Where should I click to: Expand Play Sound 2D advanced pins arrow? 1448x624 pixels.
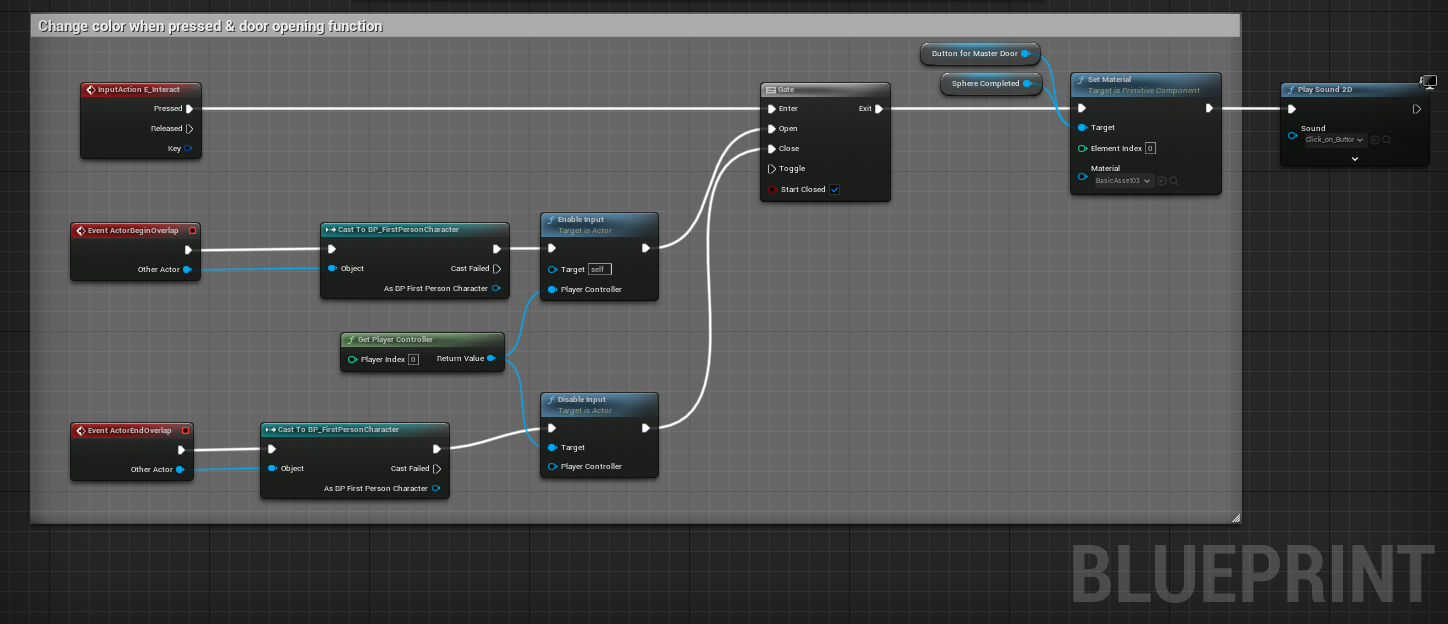[1355, 159]
